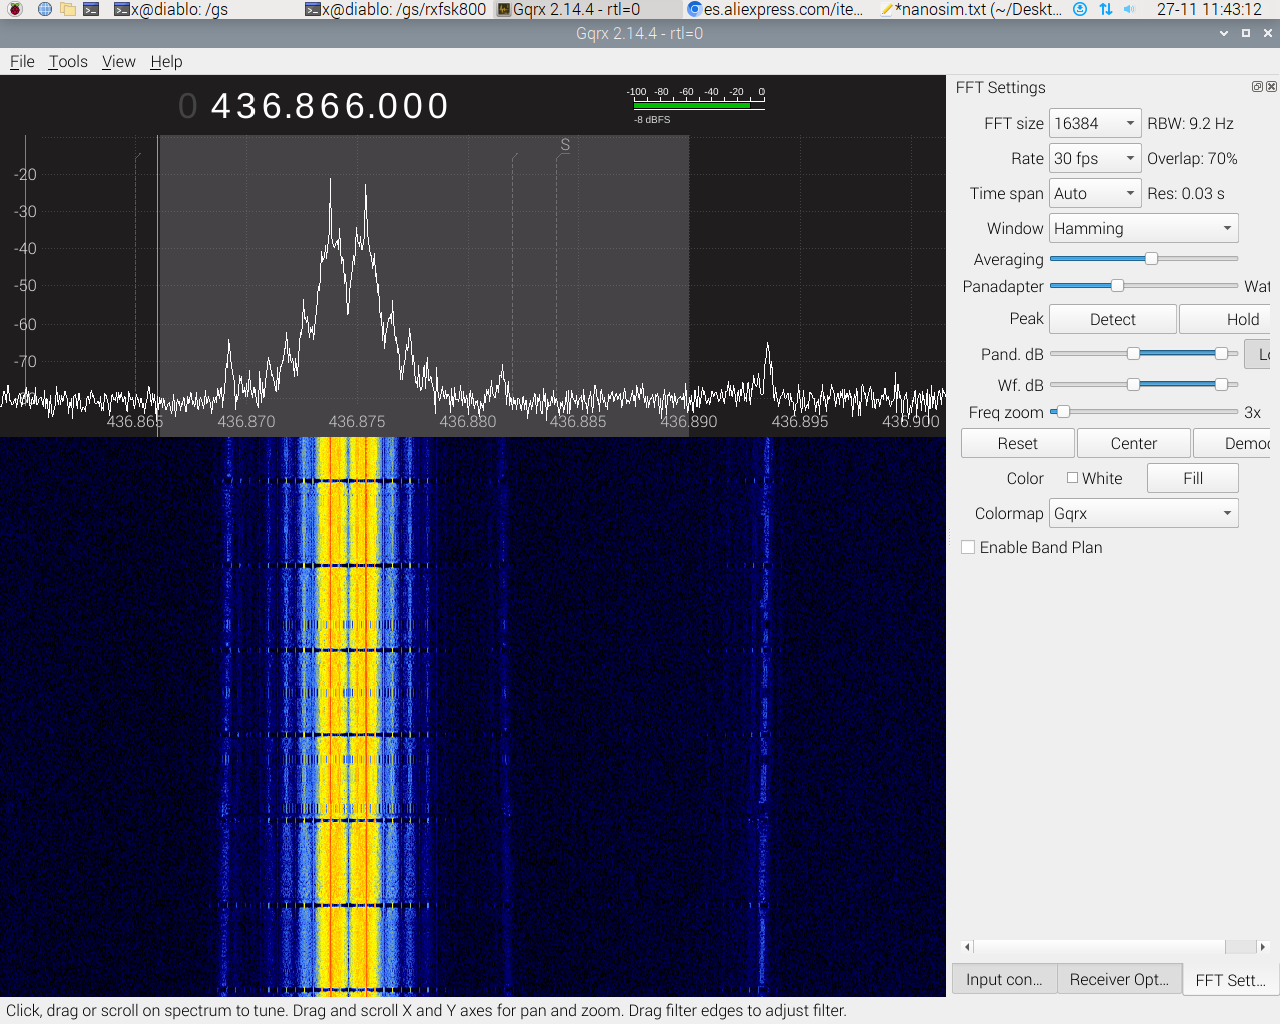The width and height of the screenshot is (1280, 1024).
Task: Launch terminal from the taskbar launcher
Action: tap(91, 9)
